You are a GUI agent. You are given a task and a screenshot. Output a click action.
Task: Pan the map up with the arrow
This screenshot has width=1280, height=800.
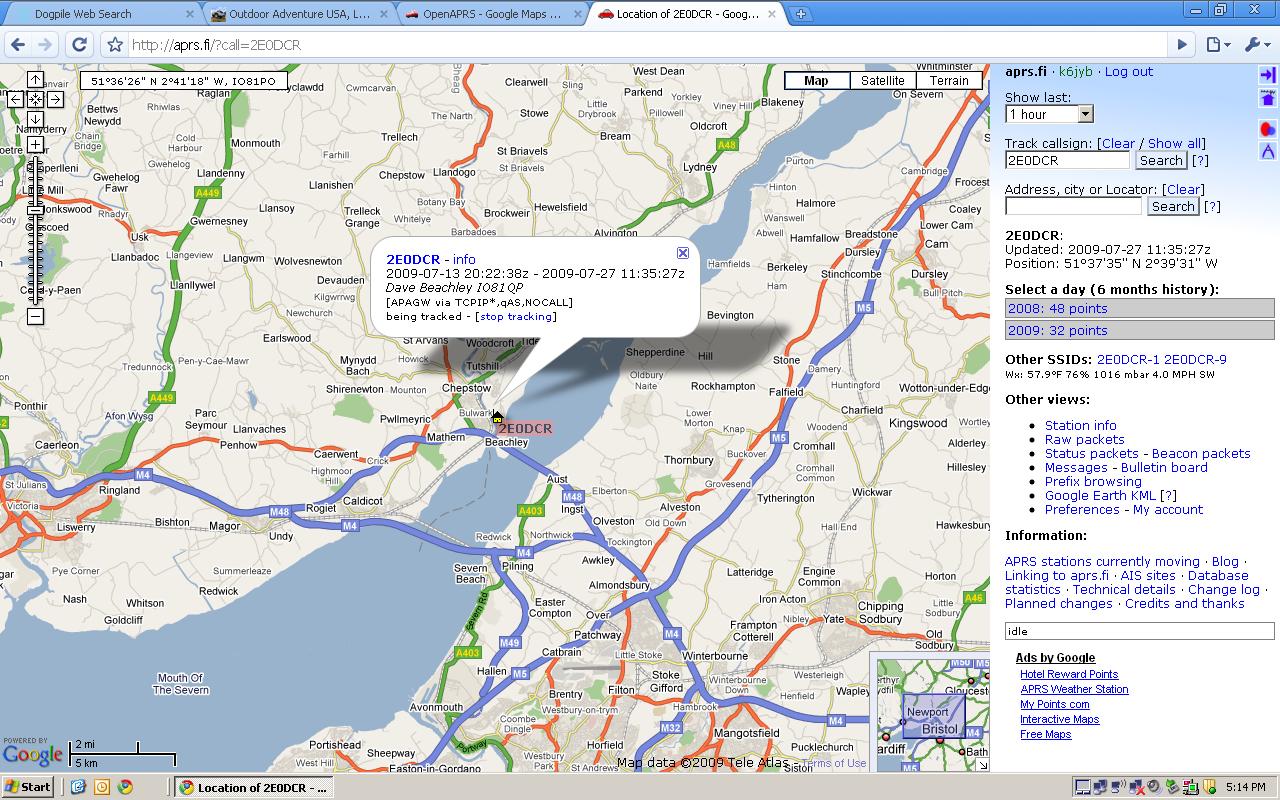(35, 80)
